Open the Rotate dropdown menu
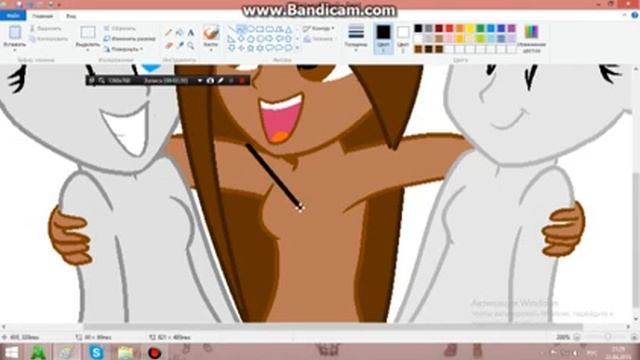Image resolution: width=640 pixels, height=360 pixels. [x=123, y=49]
